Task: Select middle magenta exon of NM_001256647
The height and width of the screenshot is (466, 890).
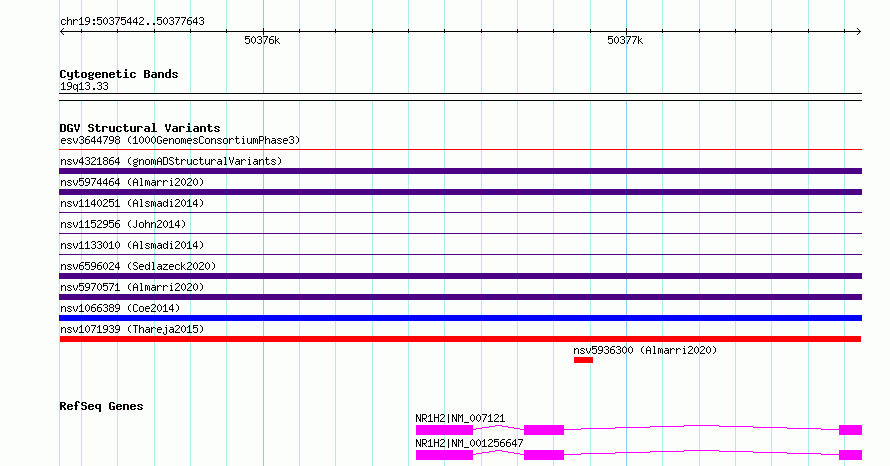Action: pyautogui.click(x=544, y=455)
